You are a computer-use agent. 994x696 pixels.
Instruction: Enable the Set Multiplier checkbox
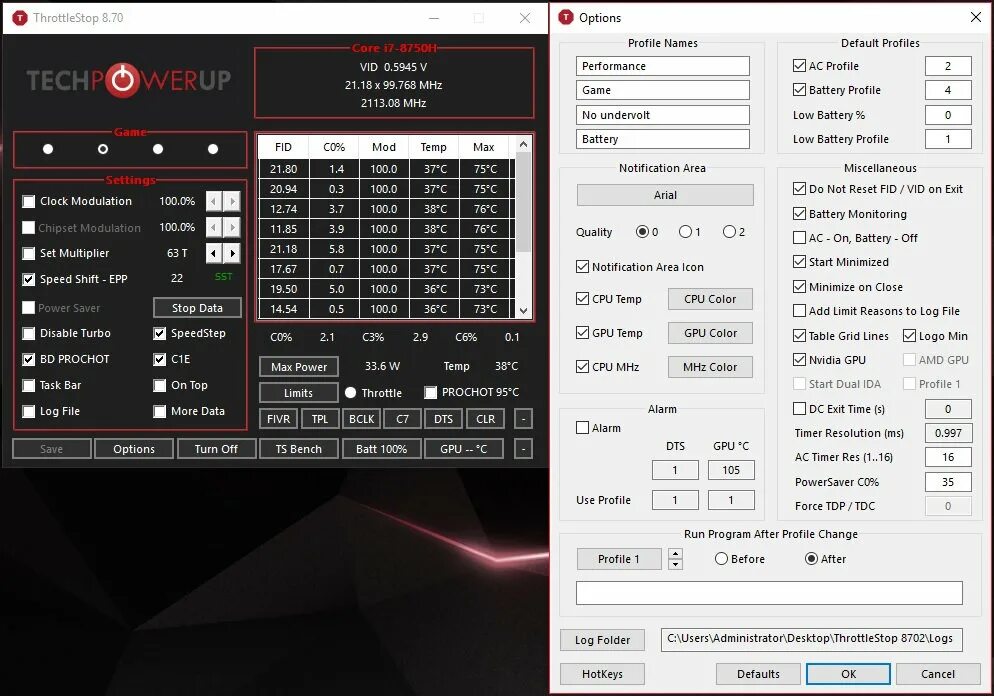(29, 254)
